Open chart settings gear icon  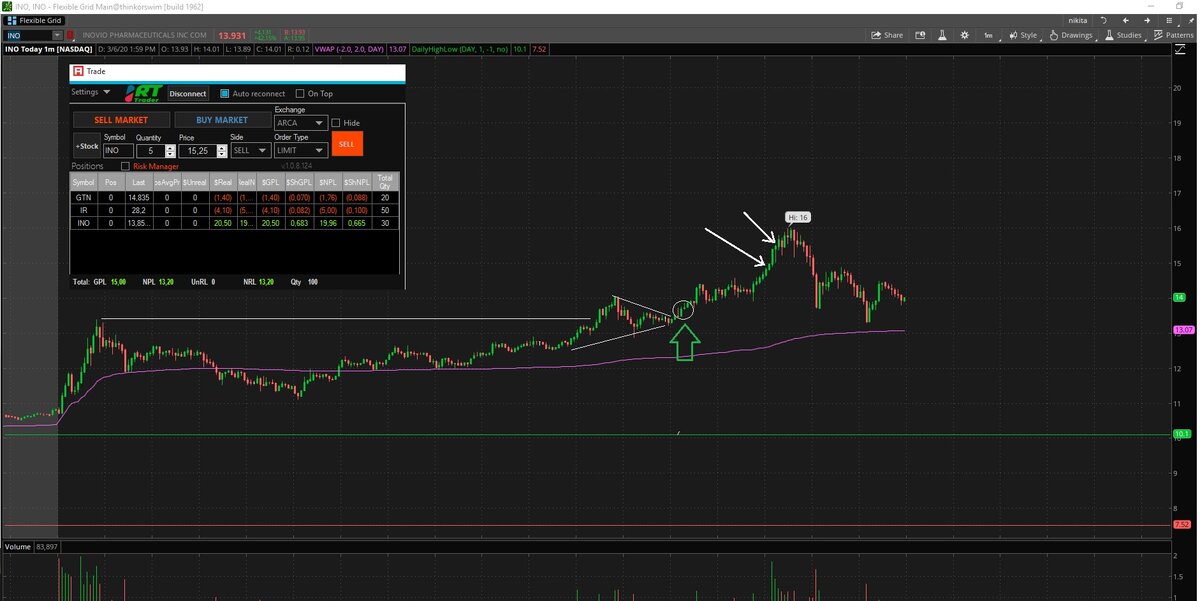coord(964,35)
